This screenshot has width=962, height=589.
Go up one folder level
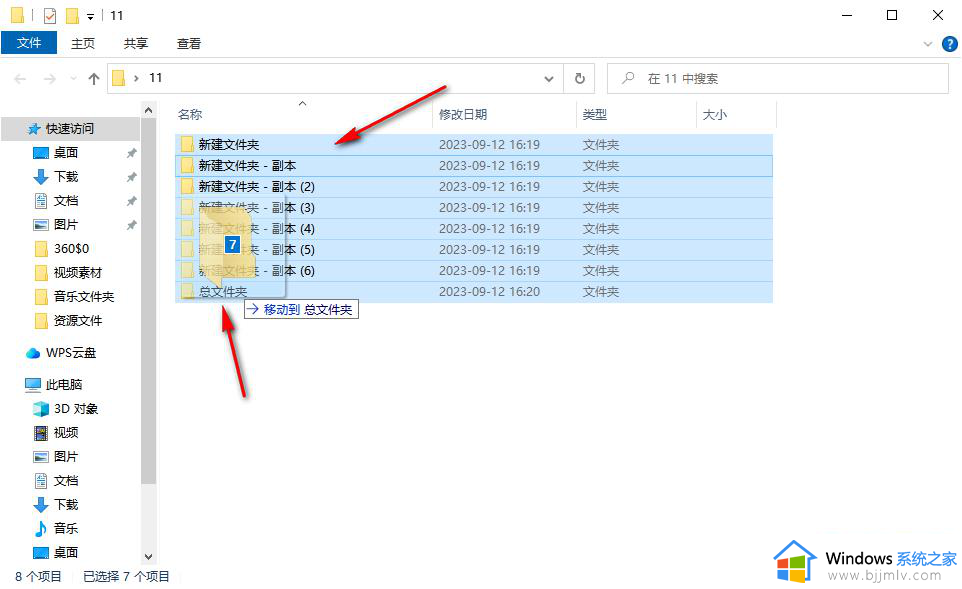tap(94, 79)
